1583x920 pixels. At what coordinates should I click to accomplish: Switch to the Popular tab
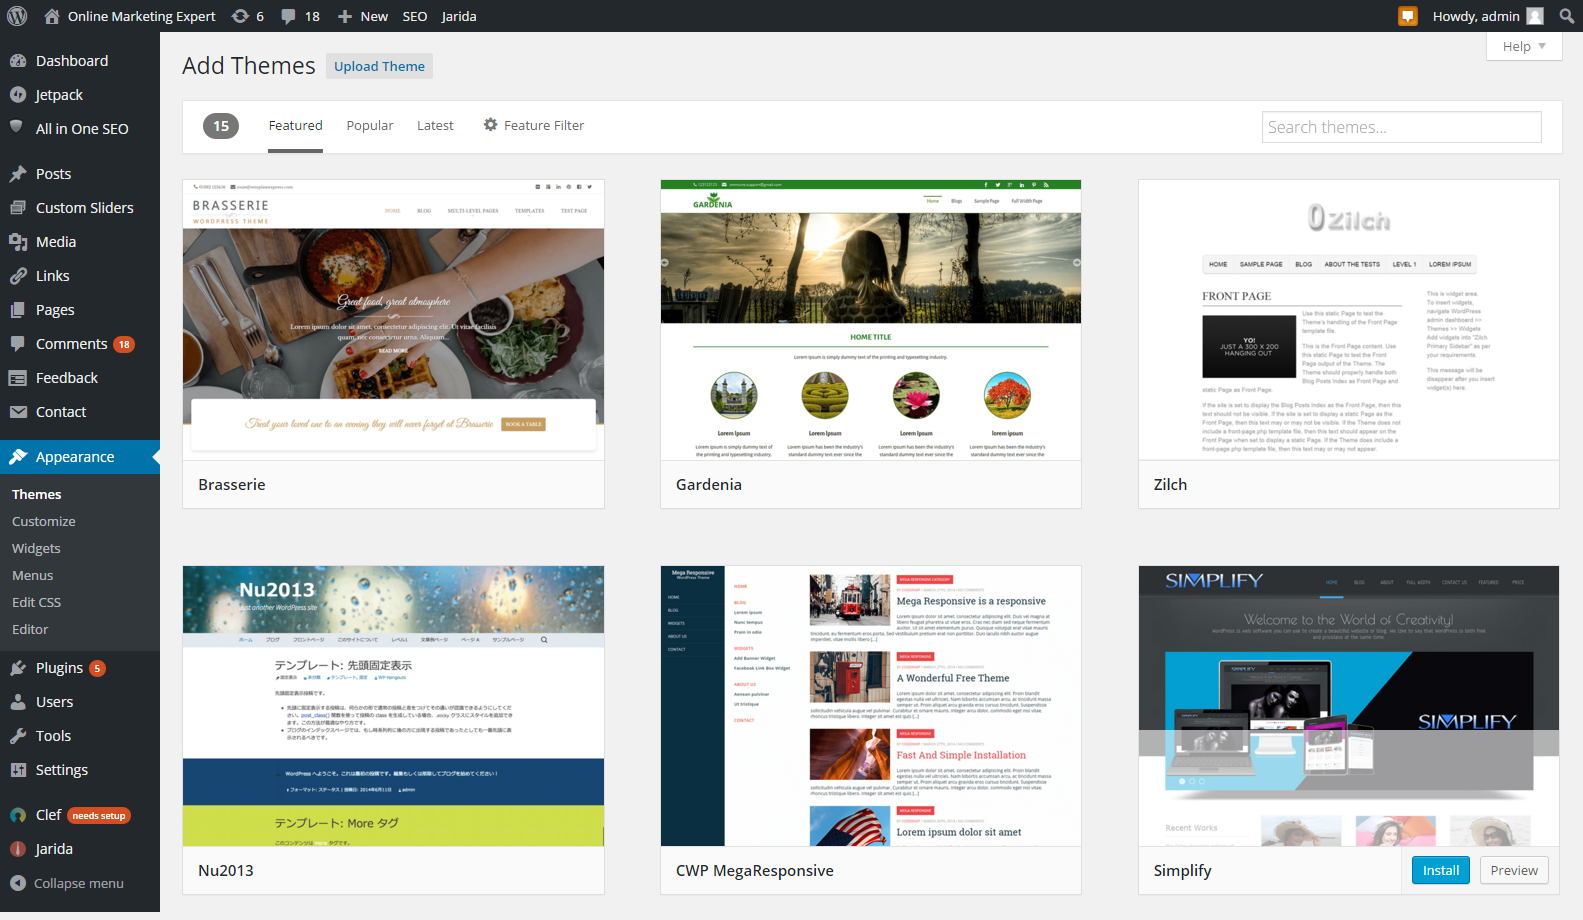pos(370,126)
